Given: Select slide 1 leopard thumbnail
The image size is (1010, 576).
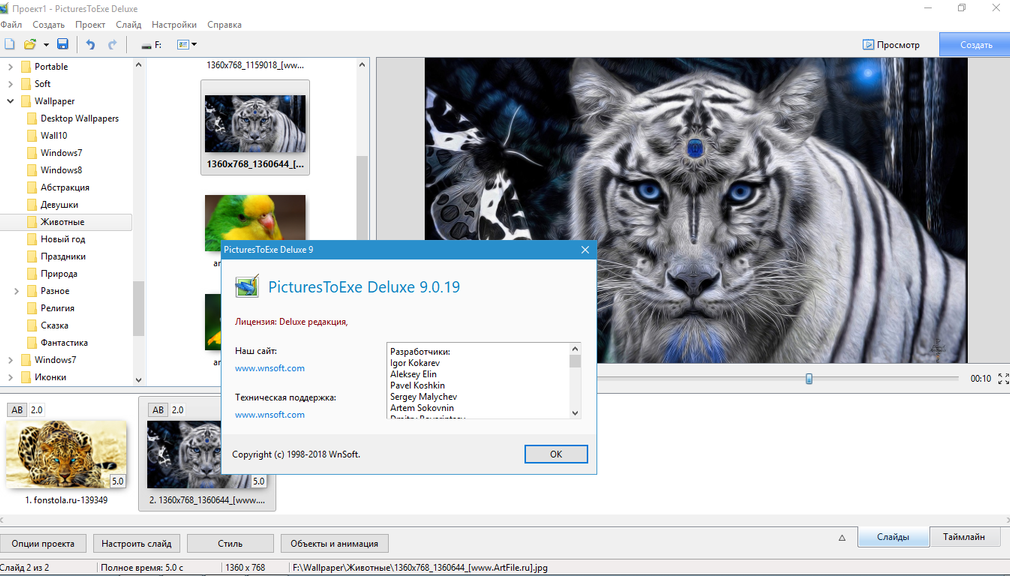Looking at the screenshot, I should point(66,454).
